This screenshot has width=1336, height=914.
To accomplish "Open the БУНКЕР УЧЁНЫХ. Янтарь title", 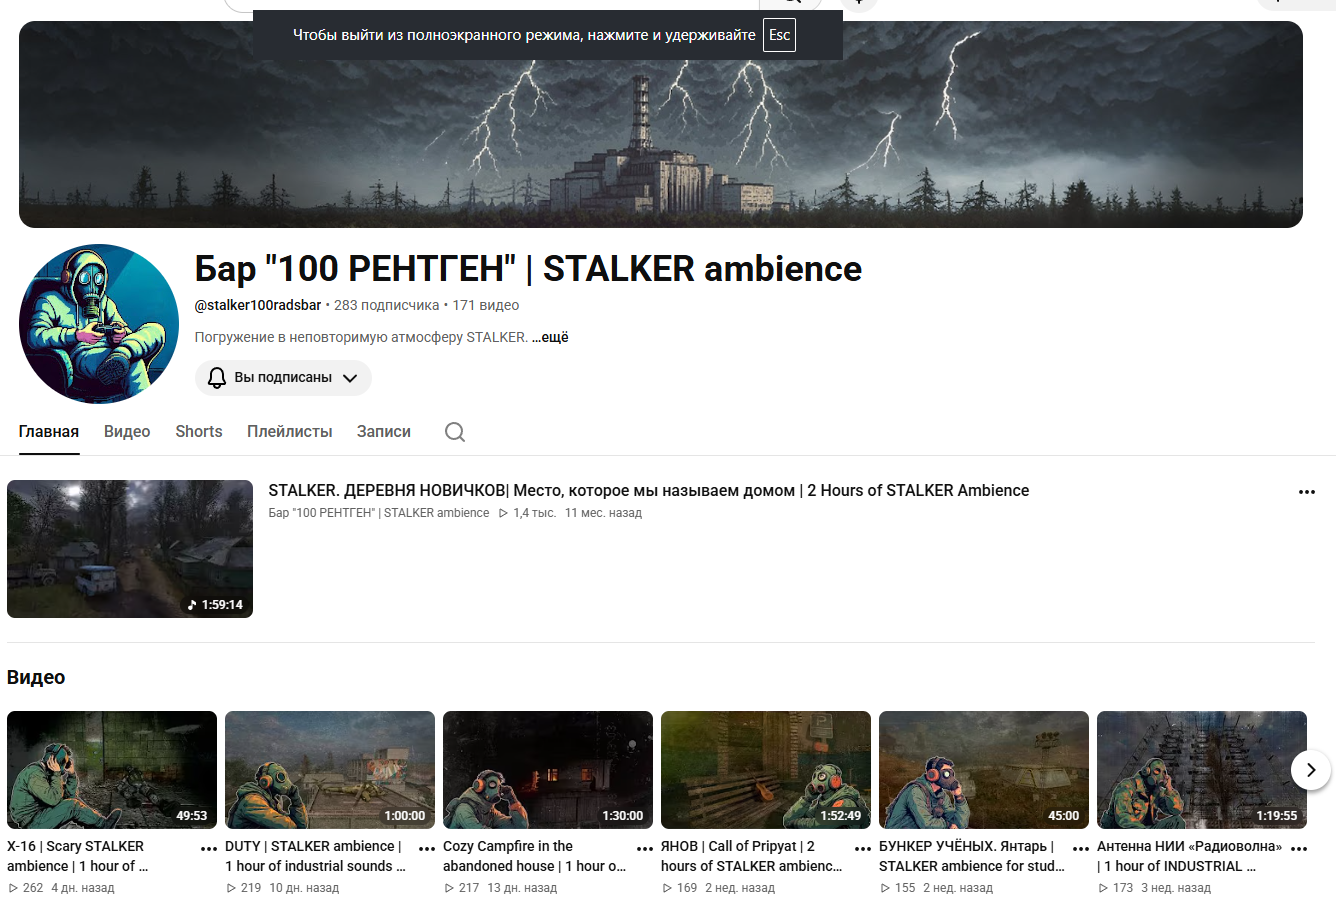I will 972,856.
